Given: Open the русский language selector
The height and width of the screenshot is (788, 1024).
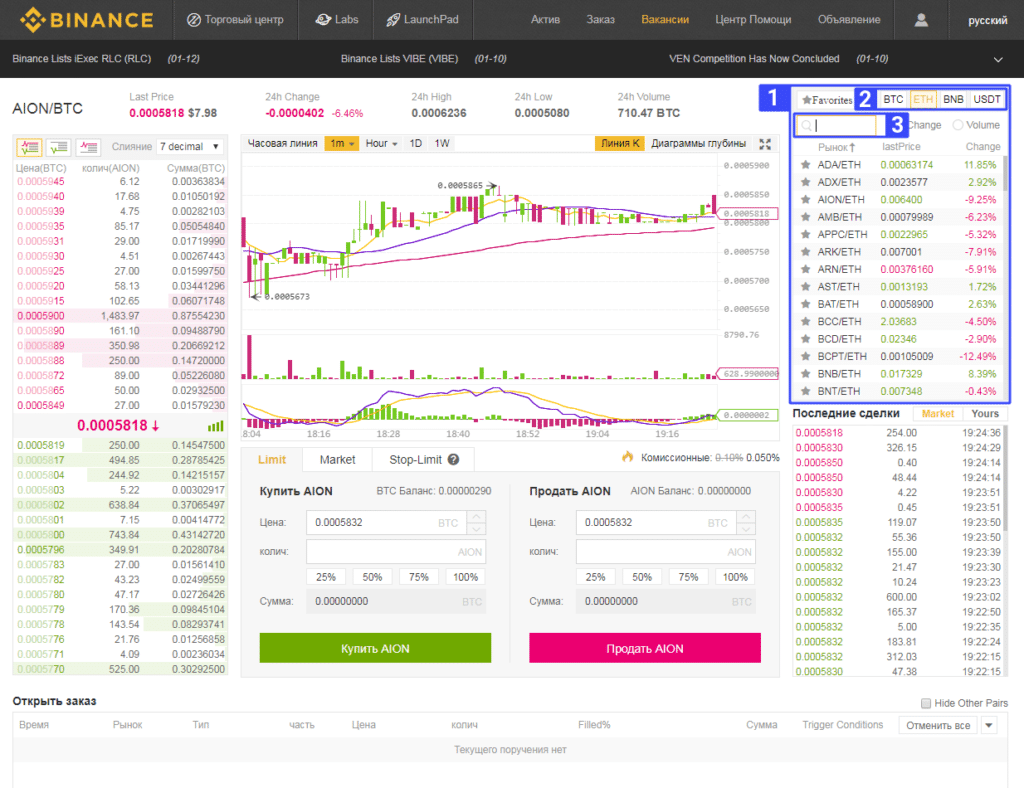Looking at the screenshot, I should [987, 20].
